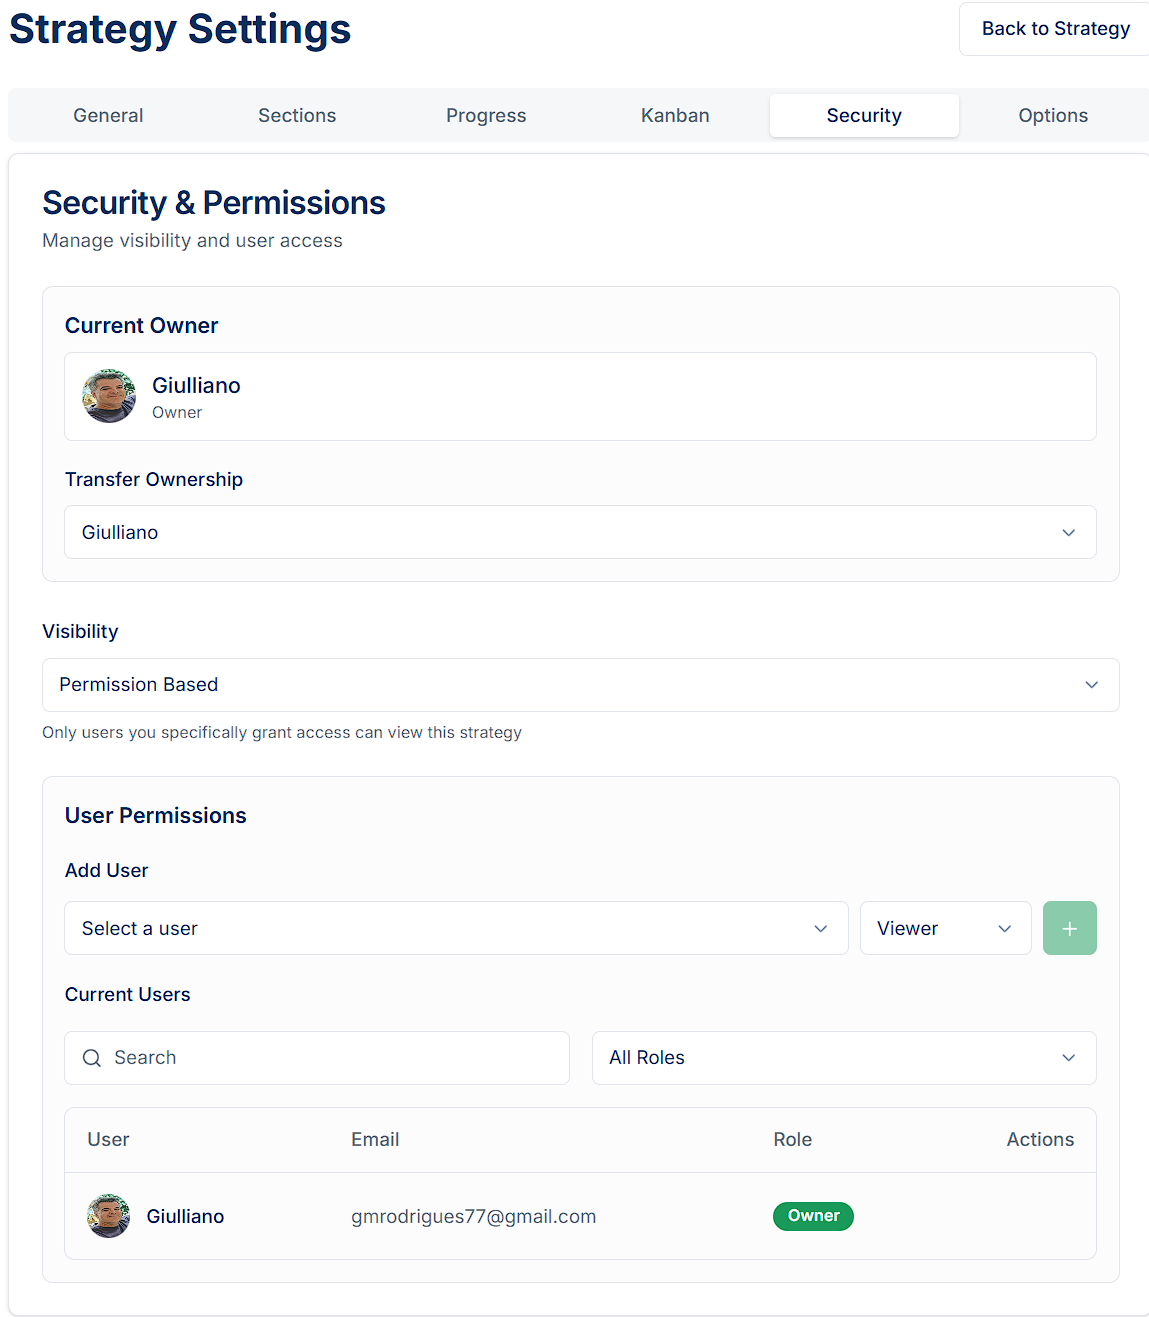Expand the Permission Based visibility dropdown
The height and width of the screenshot is (1317, 1149).
coord(580,685)
